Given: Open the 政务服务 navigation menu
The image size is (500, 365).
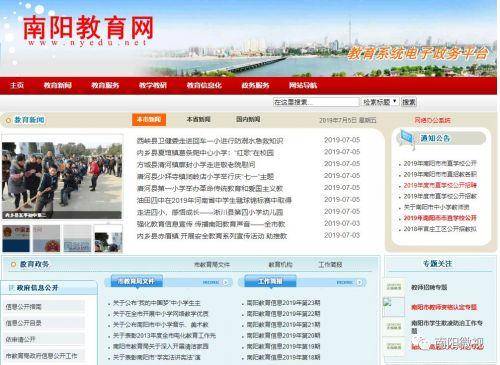Looking at the screenshot, I should (255, 85).
